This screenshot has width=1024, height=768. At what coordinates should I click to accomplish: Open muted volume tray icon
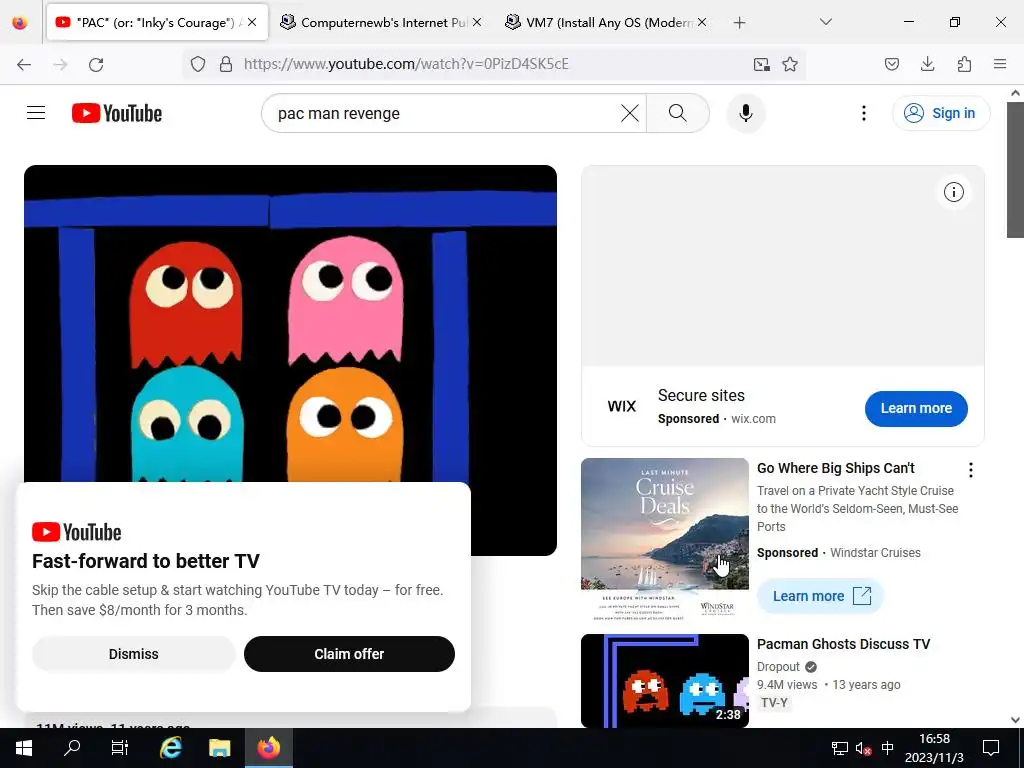pyautogui.click(x=863, y=748)
